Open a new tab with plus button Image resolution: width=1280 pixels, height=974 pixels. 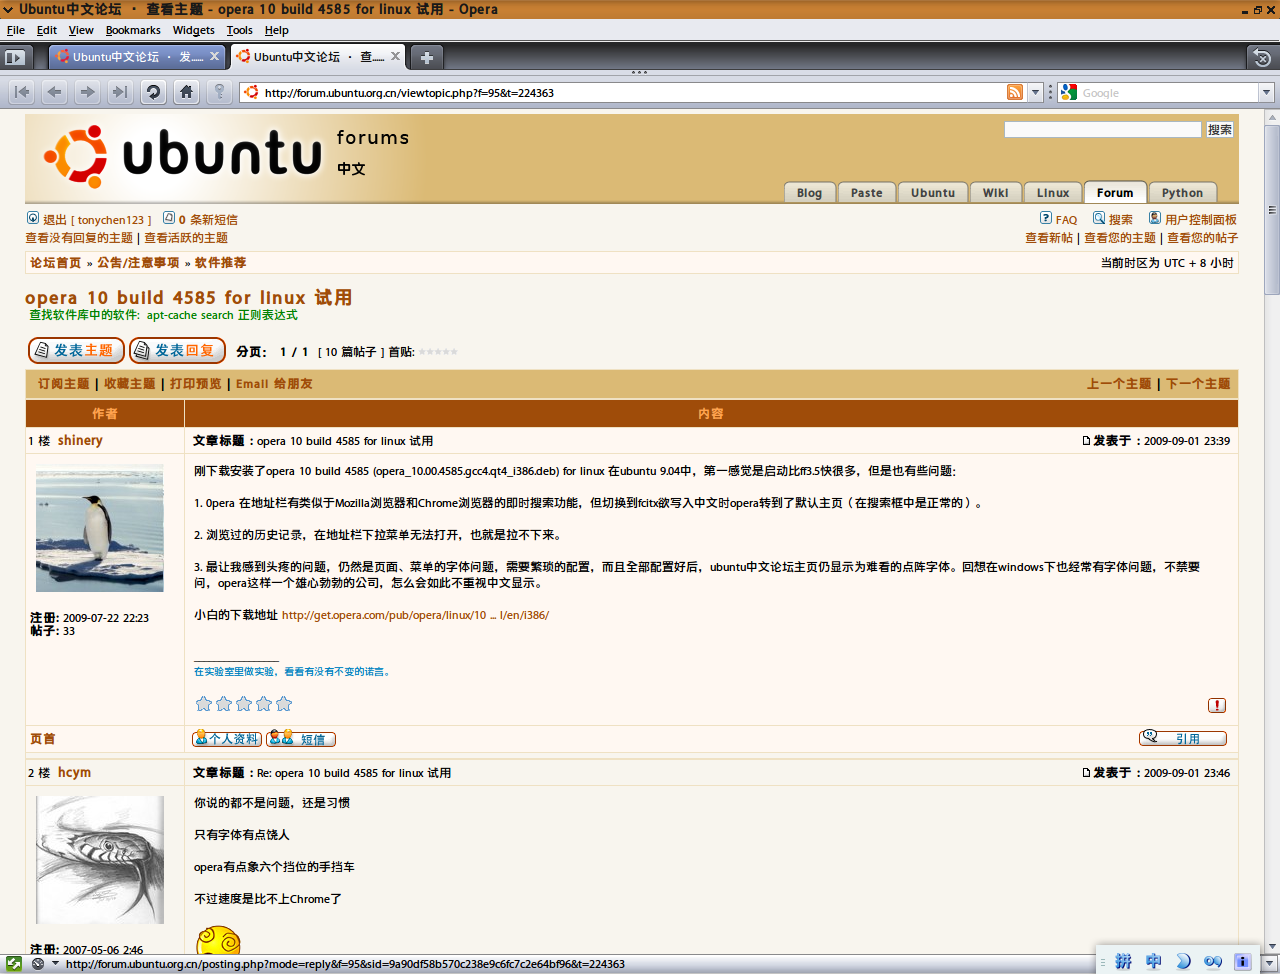click(426, 57)
